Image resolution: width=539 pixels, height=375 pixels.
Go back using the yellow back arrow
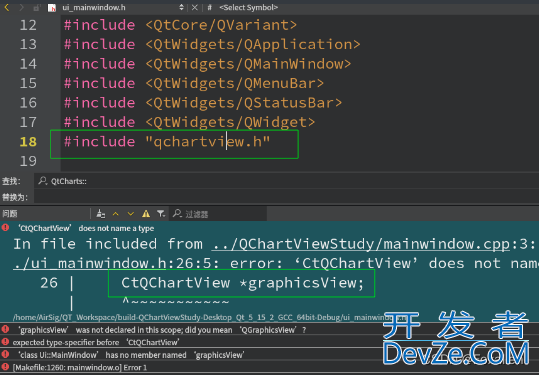[7, 7]
